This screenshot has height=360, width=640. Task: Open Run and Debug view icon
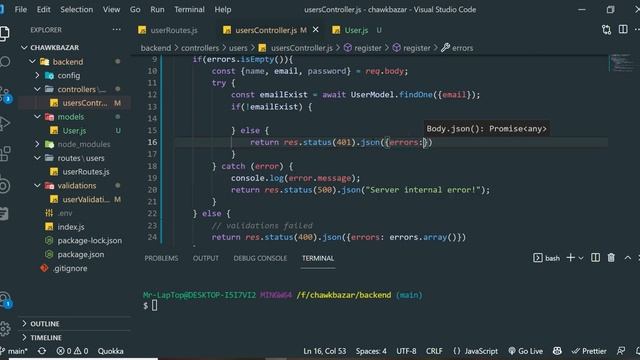[4, 124]
